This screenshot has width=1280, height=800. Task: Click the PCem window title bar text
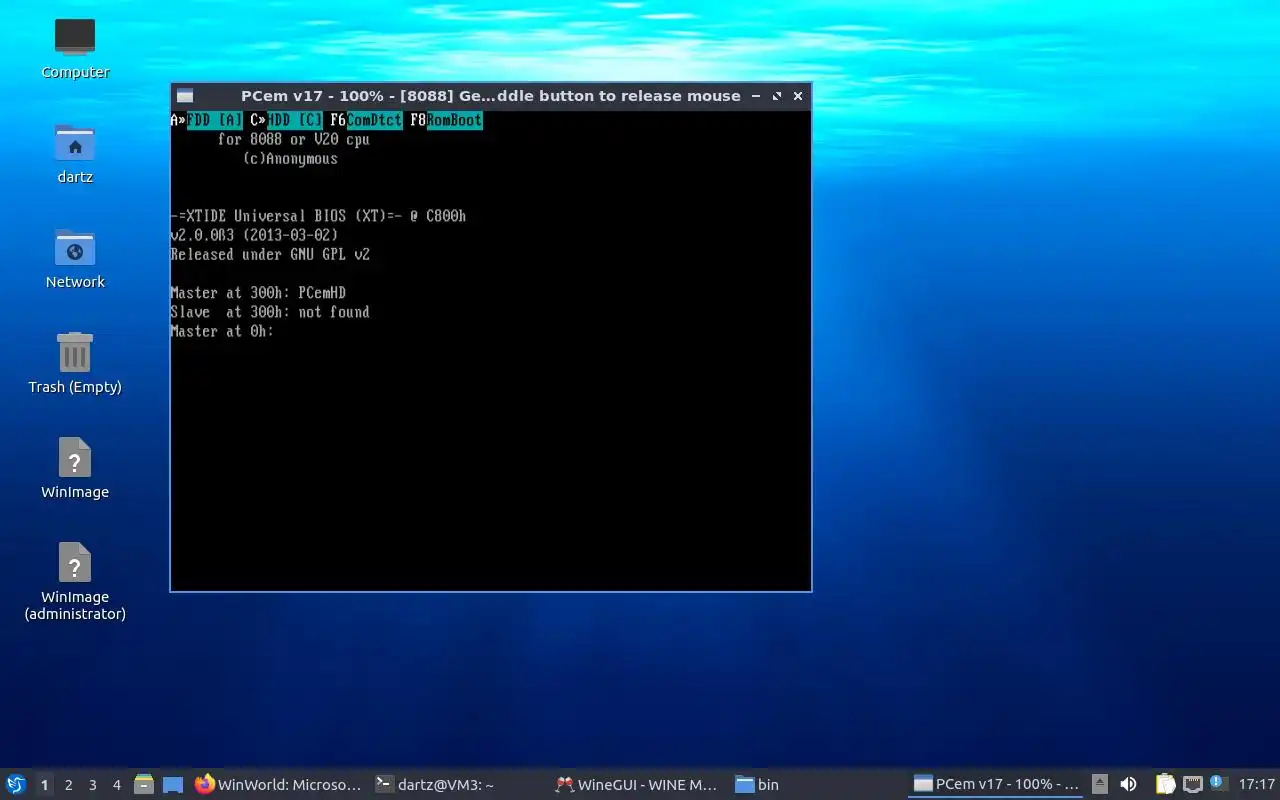tap(491, 96)
